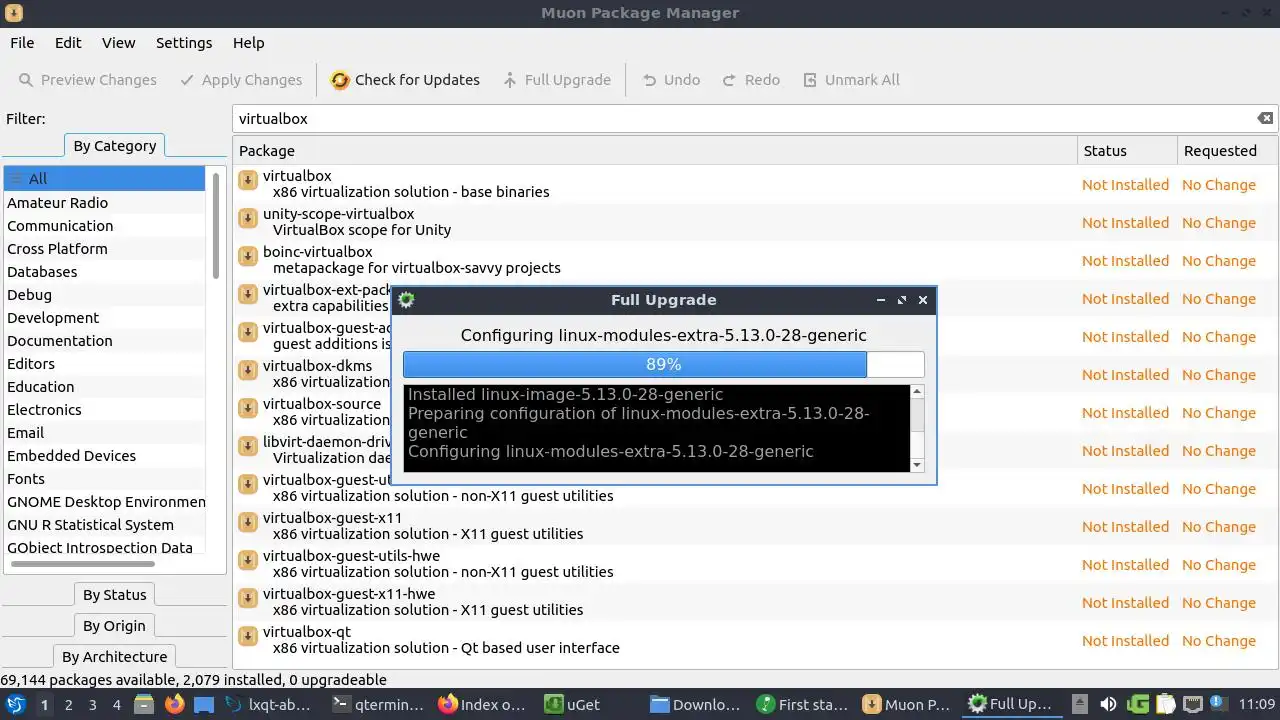
Task: Open the File menu
Action: tap(22, 43)
